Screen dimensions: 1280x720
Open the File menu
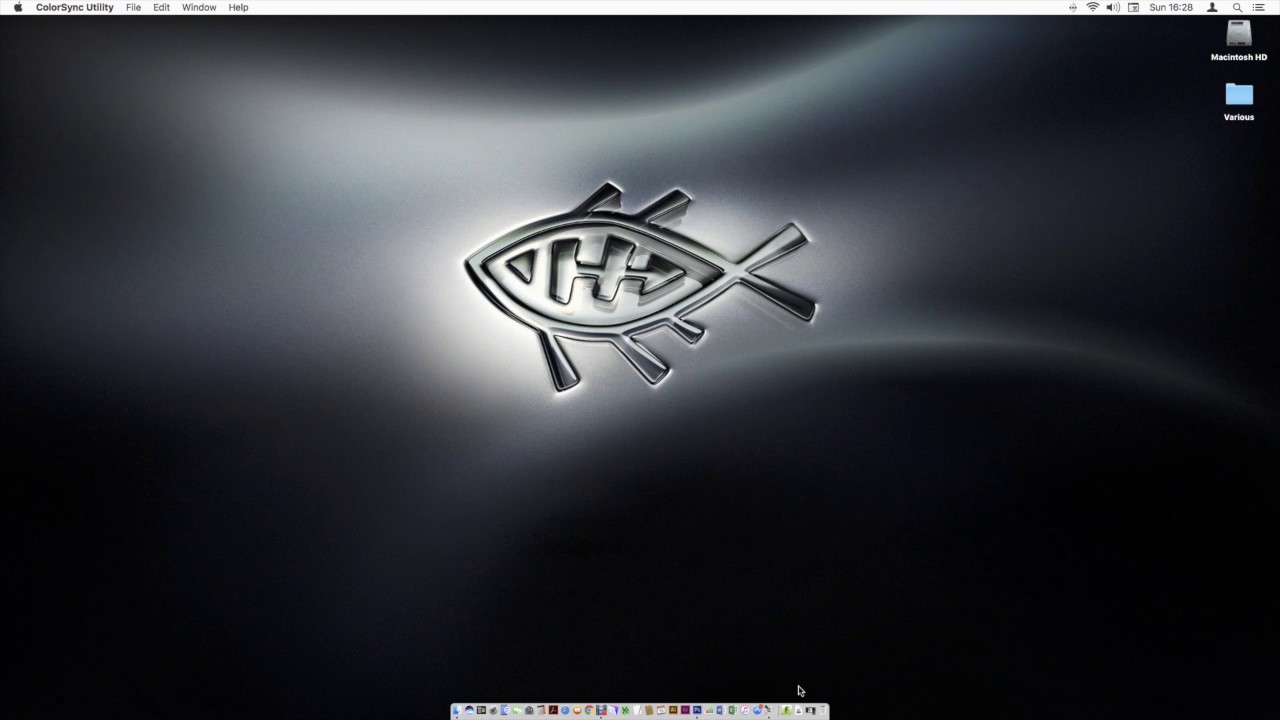(x=133, y=7)
